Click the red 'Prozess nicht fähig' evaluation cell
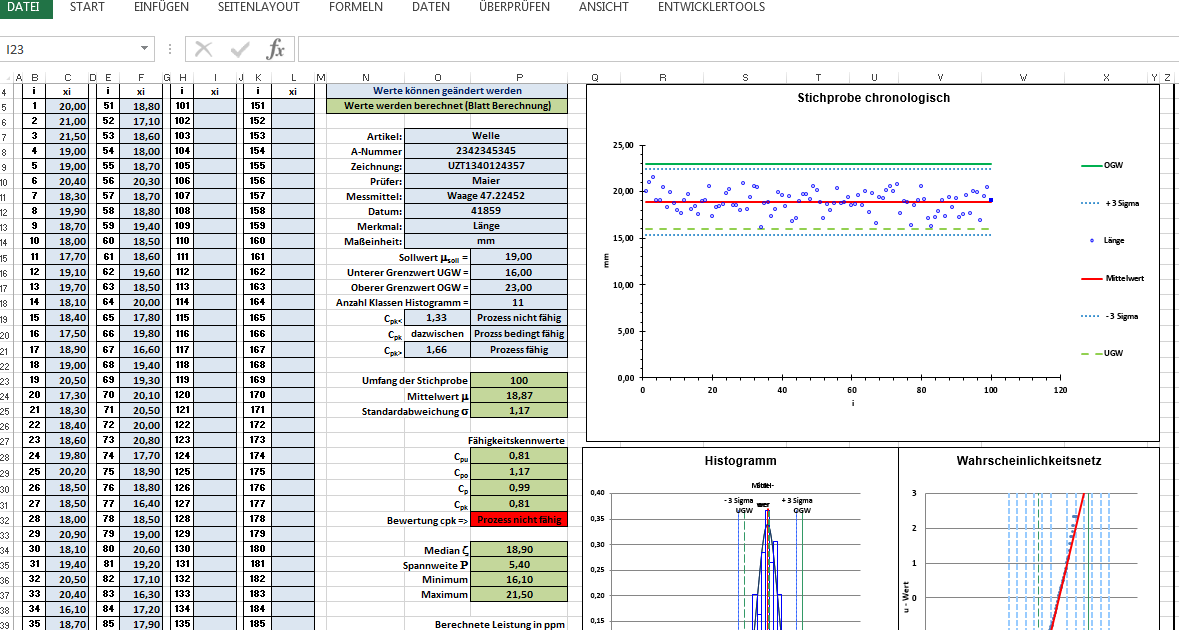 pos(519,519)
